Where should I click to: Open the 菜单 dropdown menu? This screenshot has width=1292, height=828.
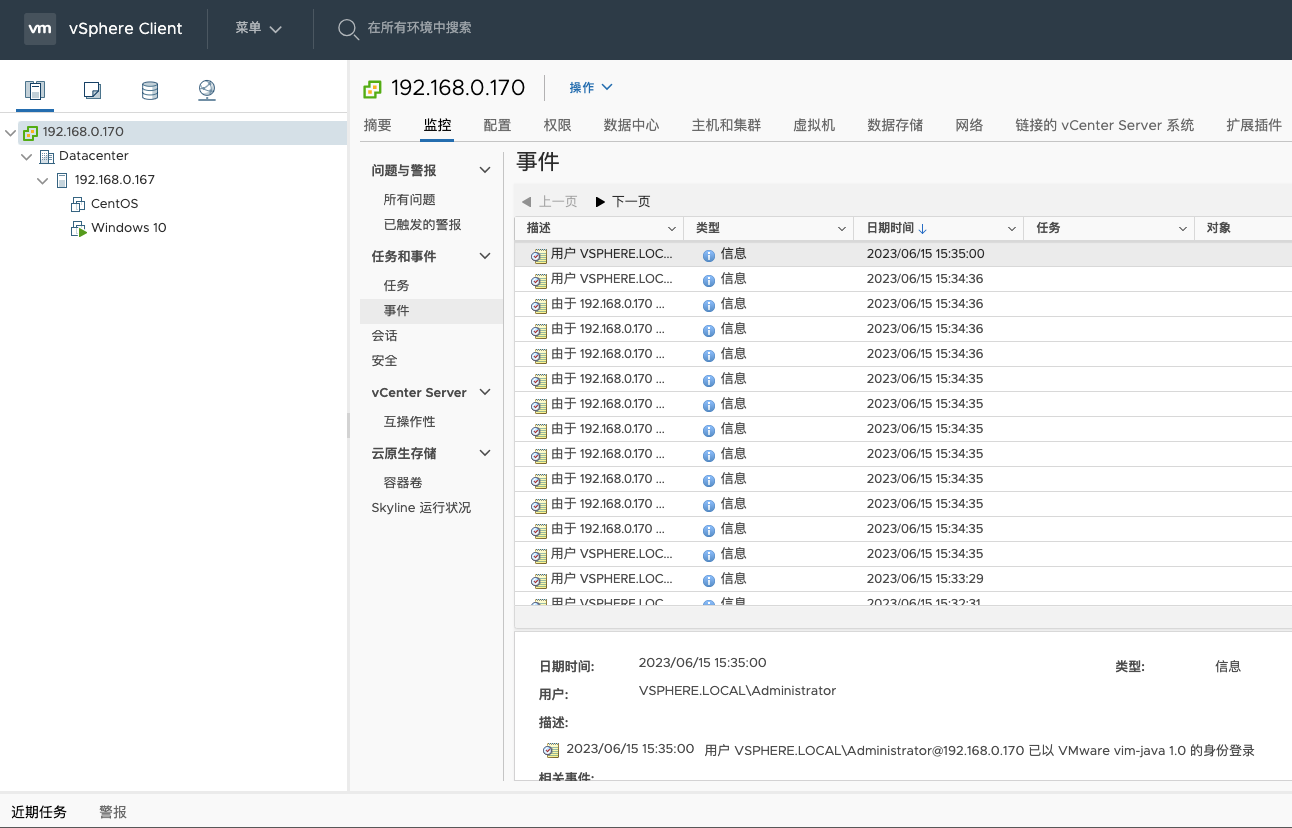(258, 29)
